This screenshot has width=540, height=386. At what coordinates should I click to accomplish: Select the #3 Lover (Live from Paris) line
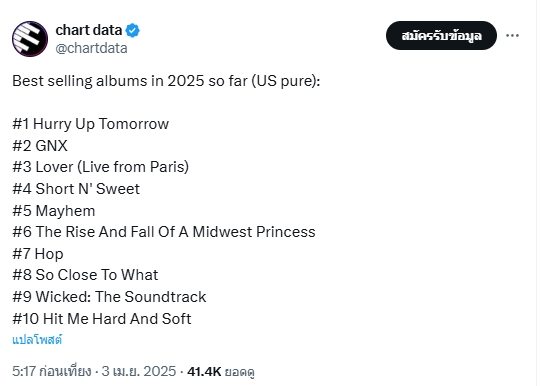[101, 167]
